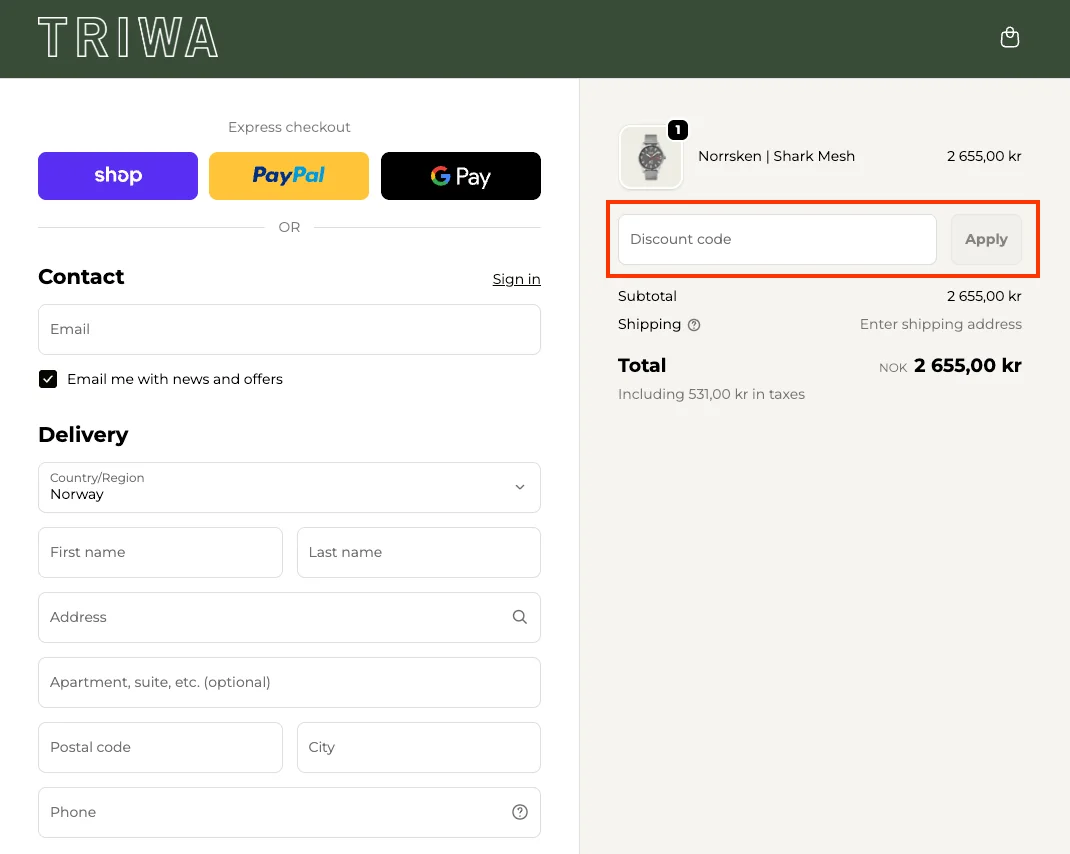The image size is (1070, 854).
Task: Click the City input field
Action: tap(419, 748)
